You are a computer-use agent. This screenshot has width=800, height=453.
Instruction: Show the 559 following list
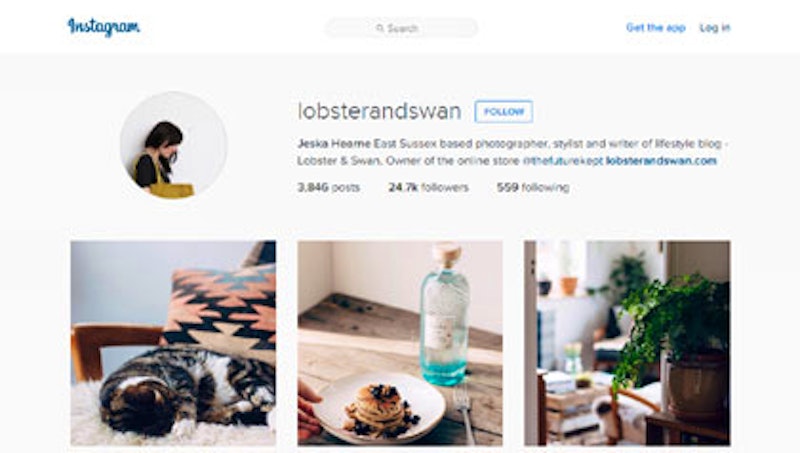pyautogui.click(x=533, y=187)
